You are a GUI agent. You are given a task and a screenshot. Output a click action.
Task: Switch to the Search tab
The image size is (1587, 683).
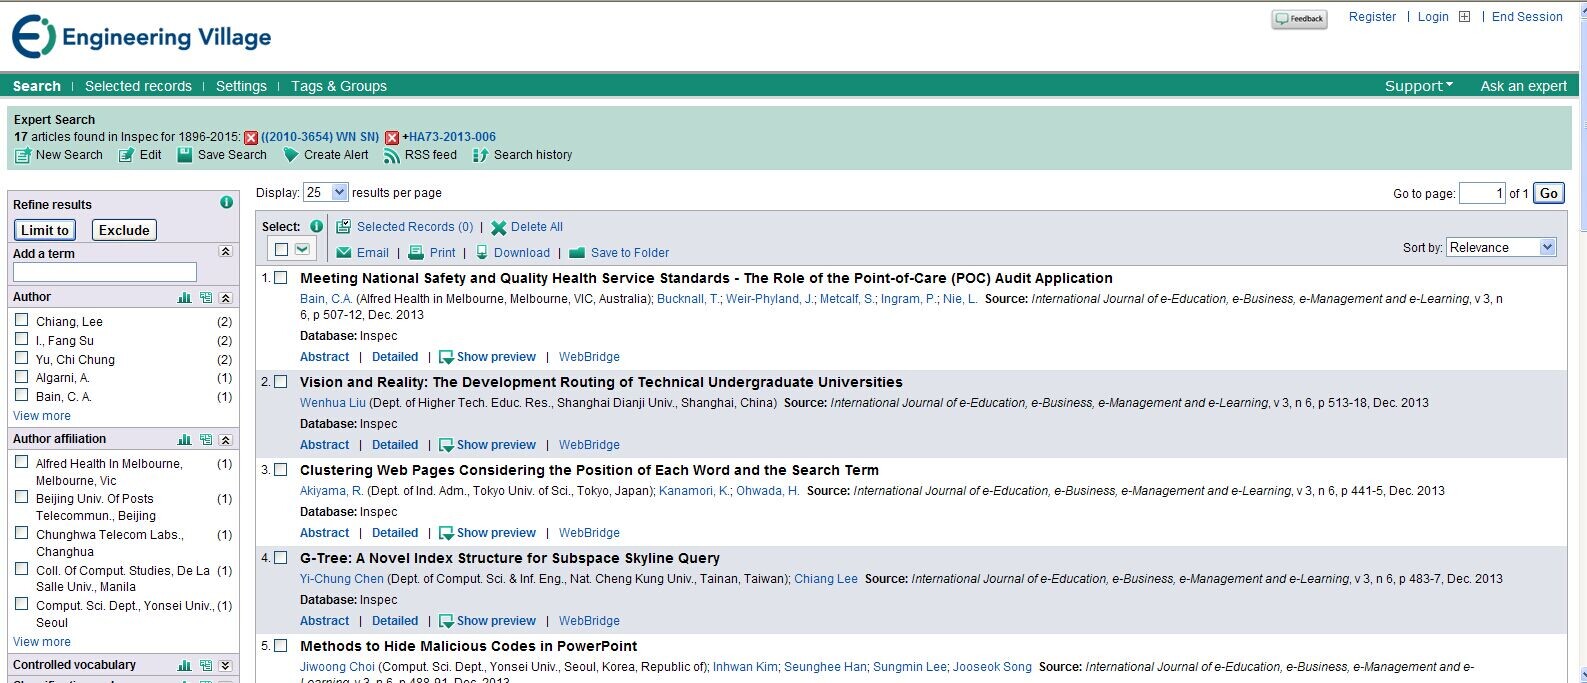click(37, 86)
